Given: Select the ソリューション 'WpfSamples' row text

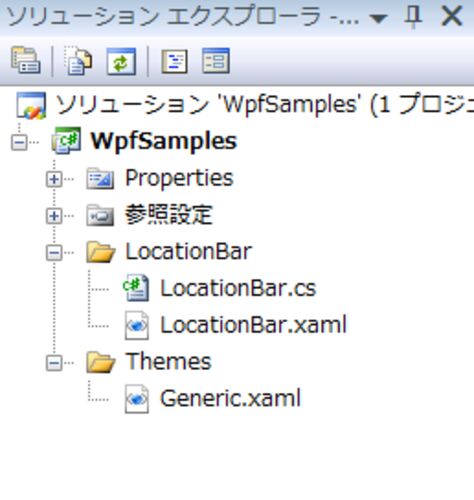Looking at the screenshot, I should pyautogui.click(x=265, y=105).
